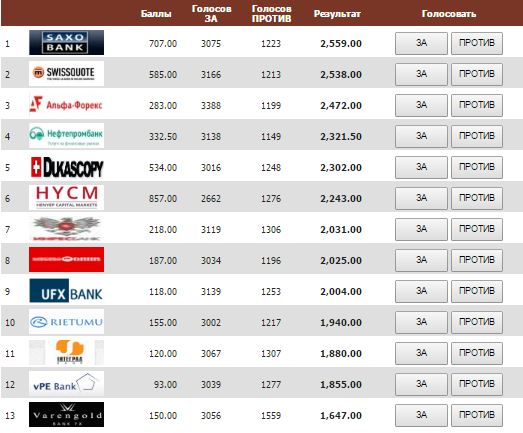Image resolution: width=523 pixels, height=433 pixels.
Task: Click ПРОТИВ button in row 7
Action: tap(477, 230)
